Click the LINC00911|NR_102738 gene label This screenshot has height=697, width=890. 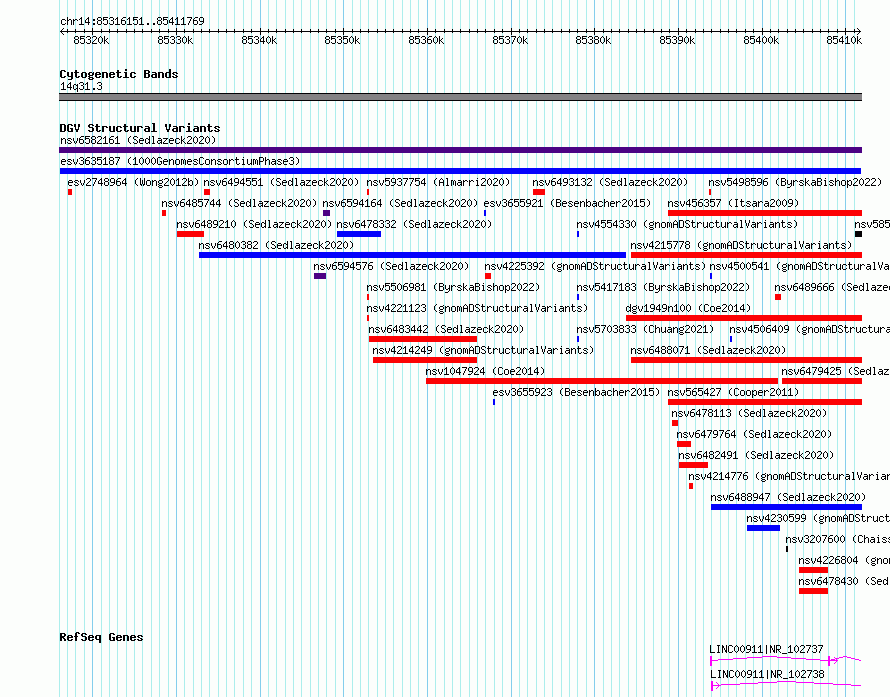point(767,674)
